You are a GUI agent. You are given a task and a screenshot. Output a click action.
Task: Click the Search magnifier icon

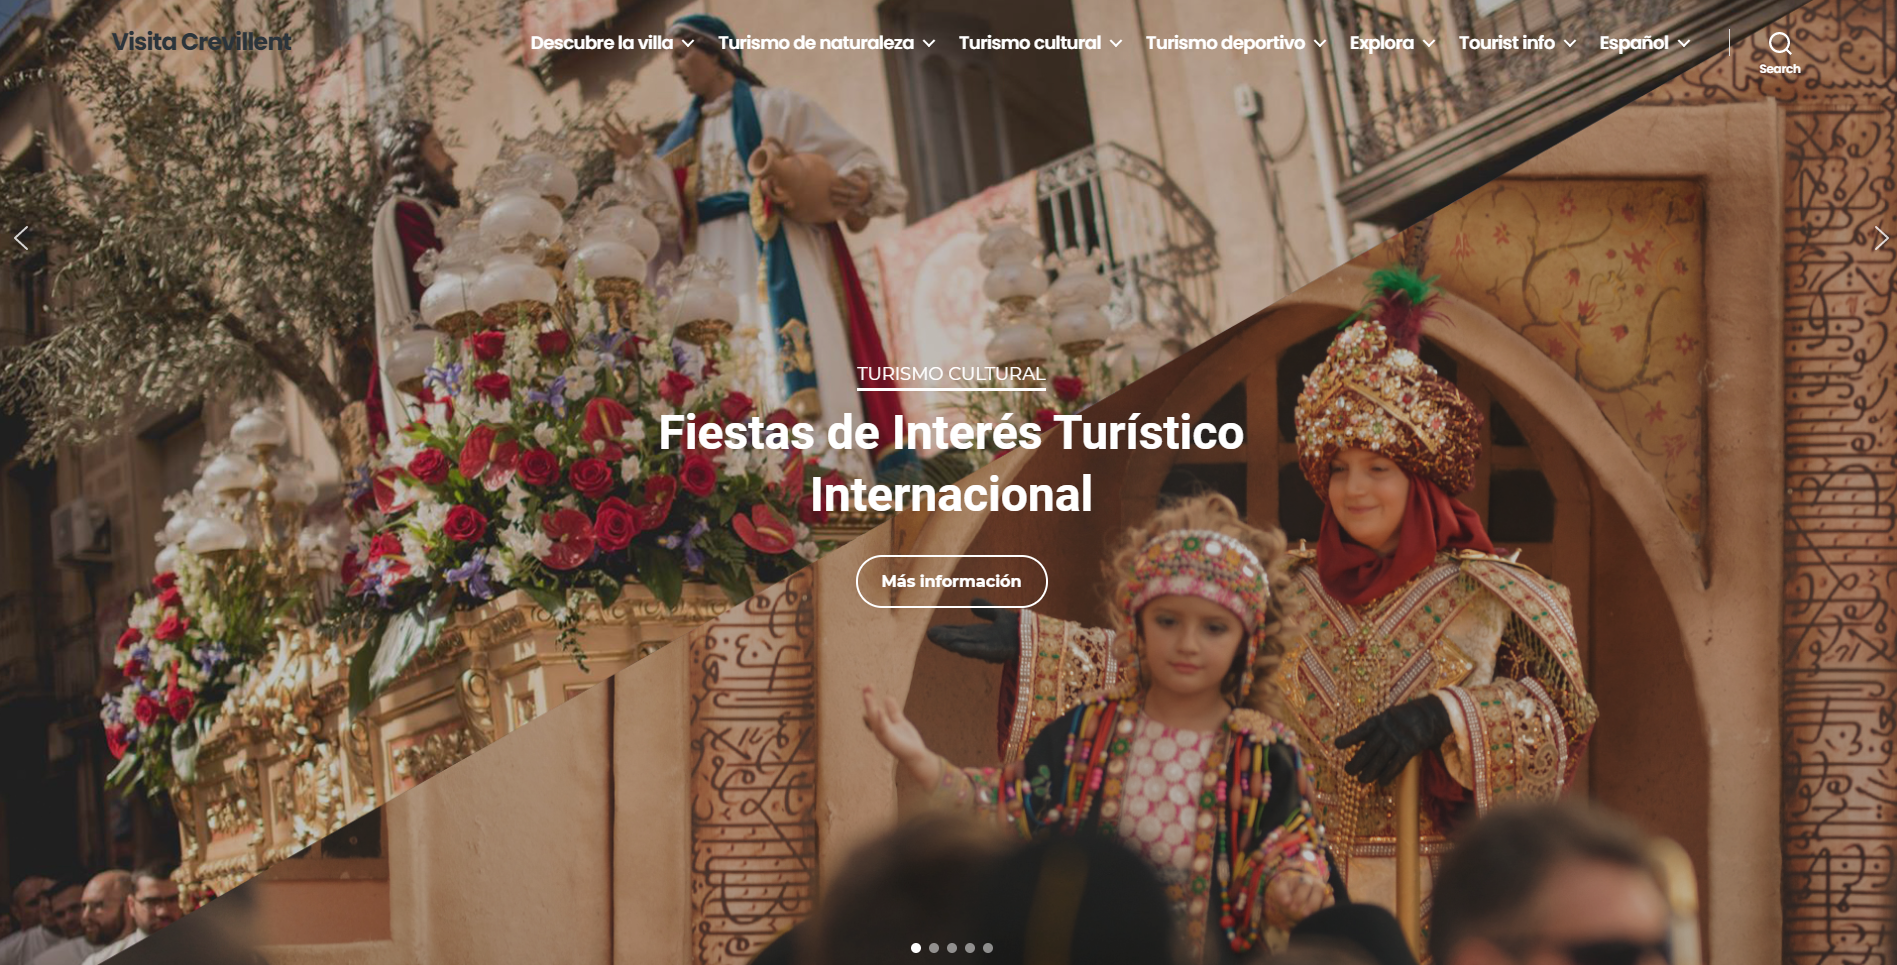1779,44
